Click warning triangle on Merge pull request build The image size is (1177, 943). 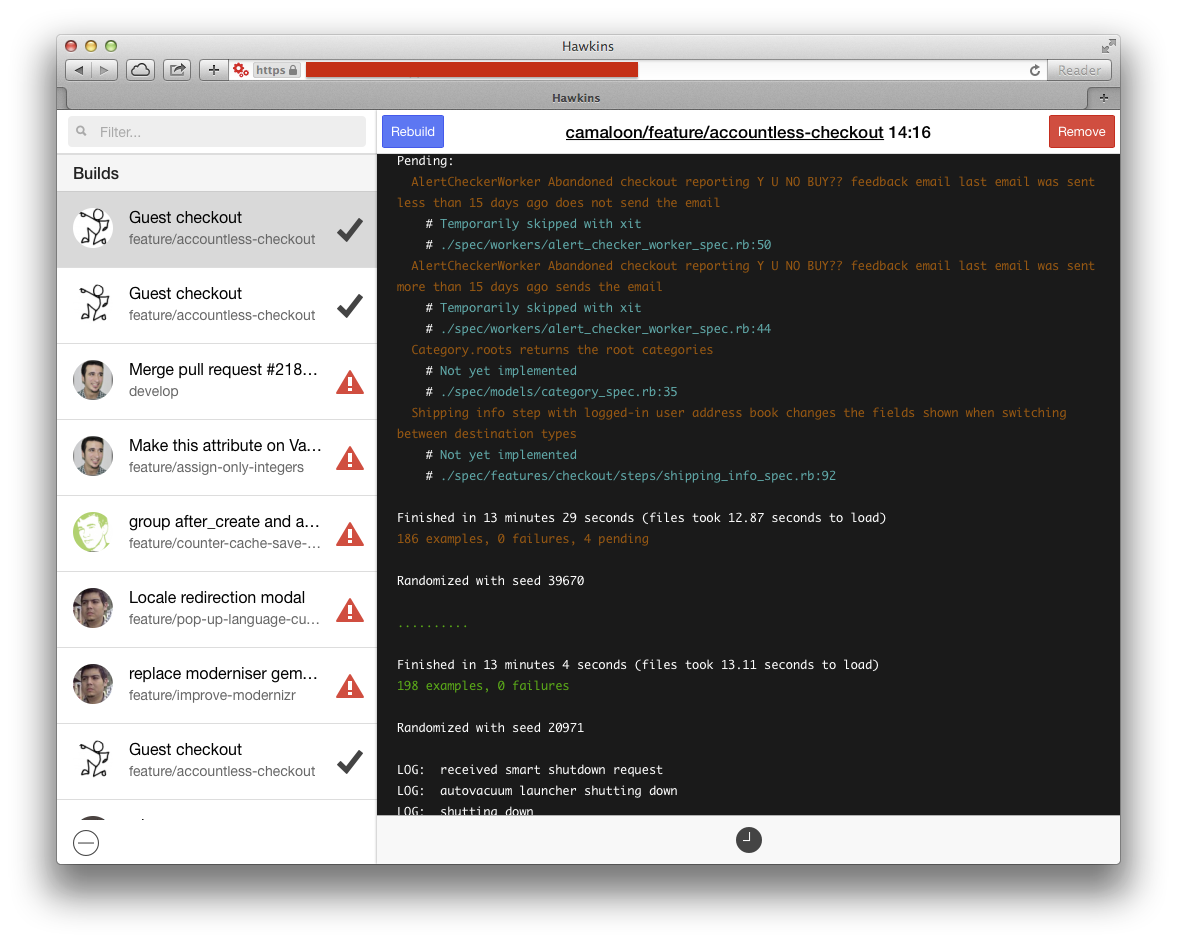pyautogui.click(x=350, y=382)
